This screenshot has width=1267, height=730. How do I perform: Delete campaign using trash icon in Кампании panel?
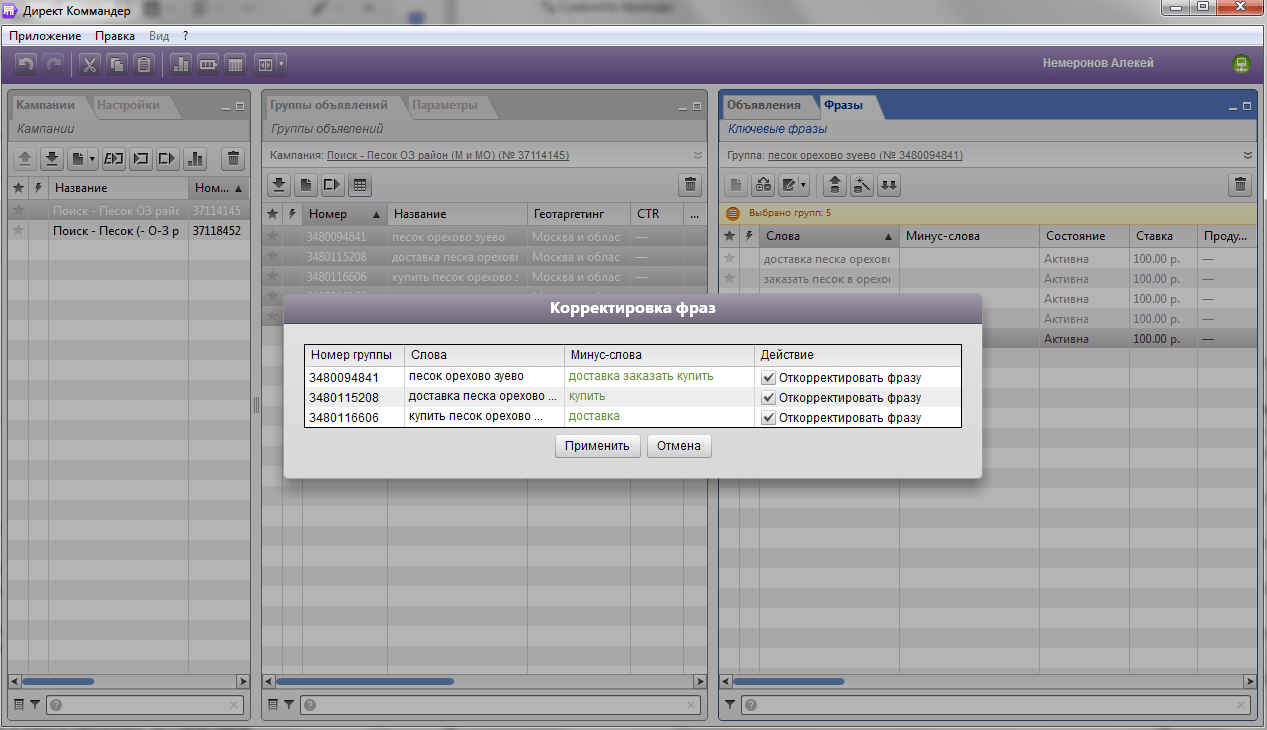click(233, 158)
